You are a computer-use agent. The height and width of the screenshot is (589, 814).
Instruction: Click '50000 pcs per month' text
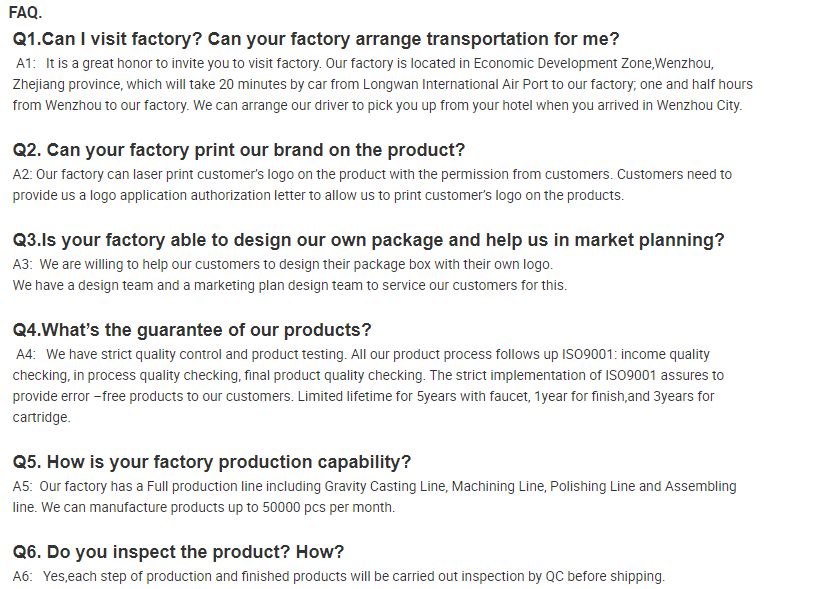(x=328, y=508)
